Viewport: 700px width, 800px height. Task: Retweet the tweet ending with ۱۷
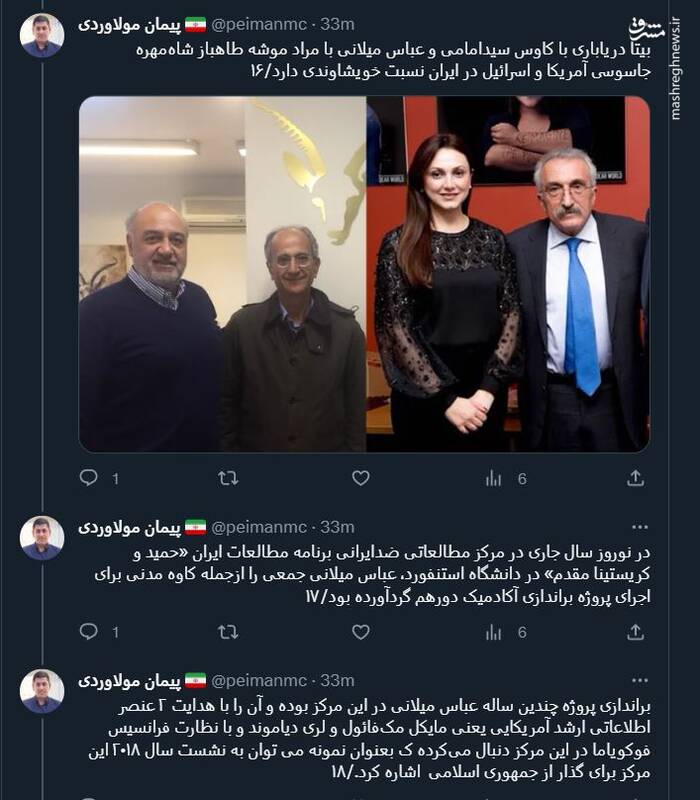tap(228, 632)
